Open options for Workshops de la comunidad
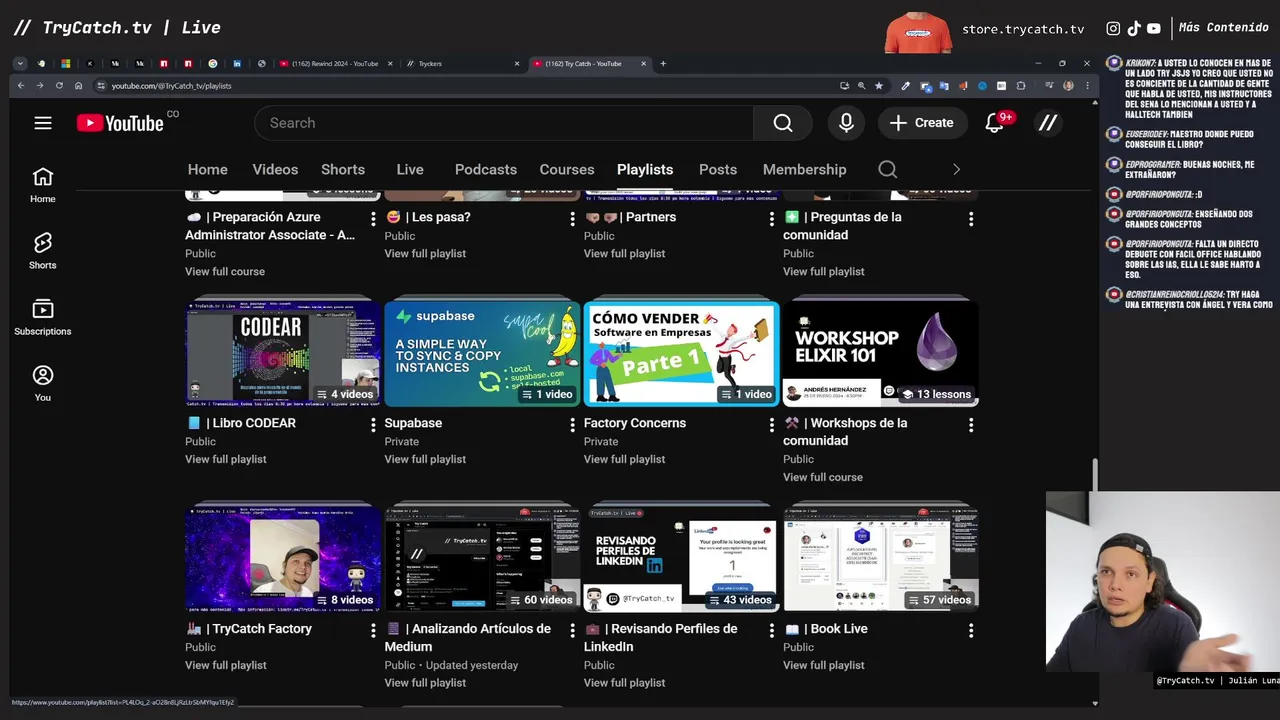This screenshot has width=1280, height=720. (x=970, y=424)
